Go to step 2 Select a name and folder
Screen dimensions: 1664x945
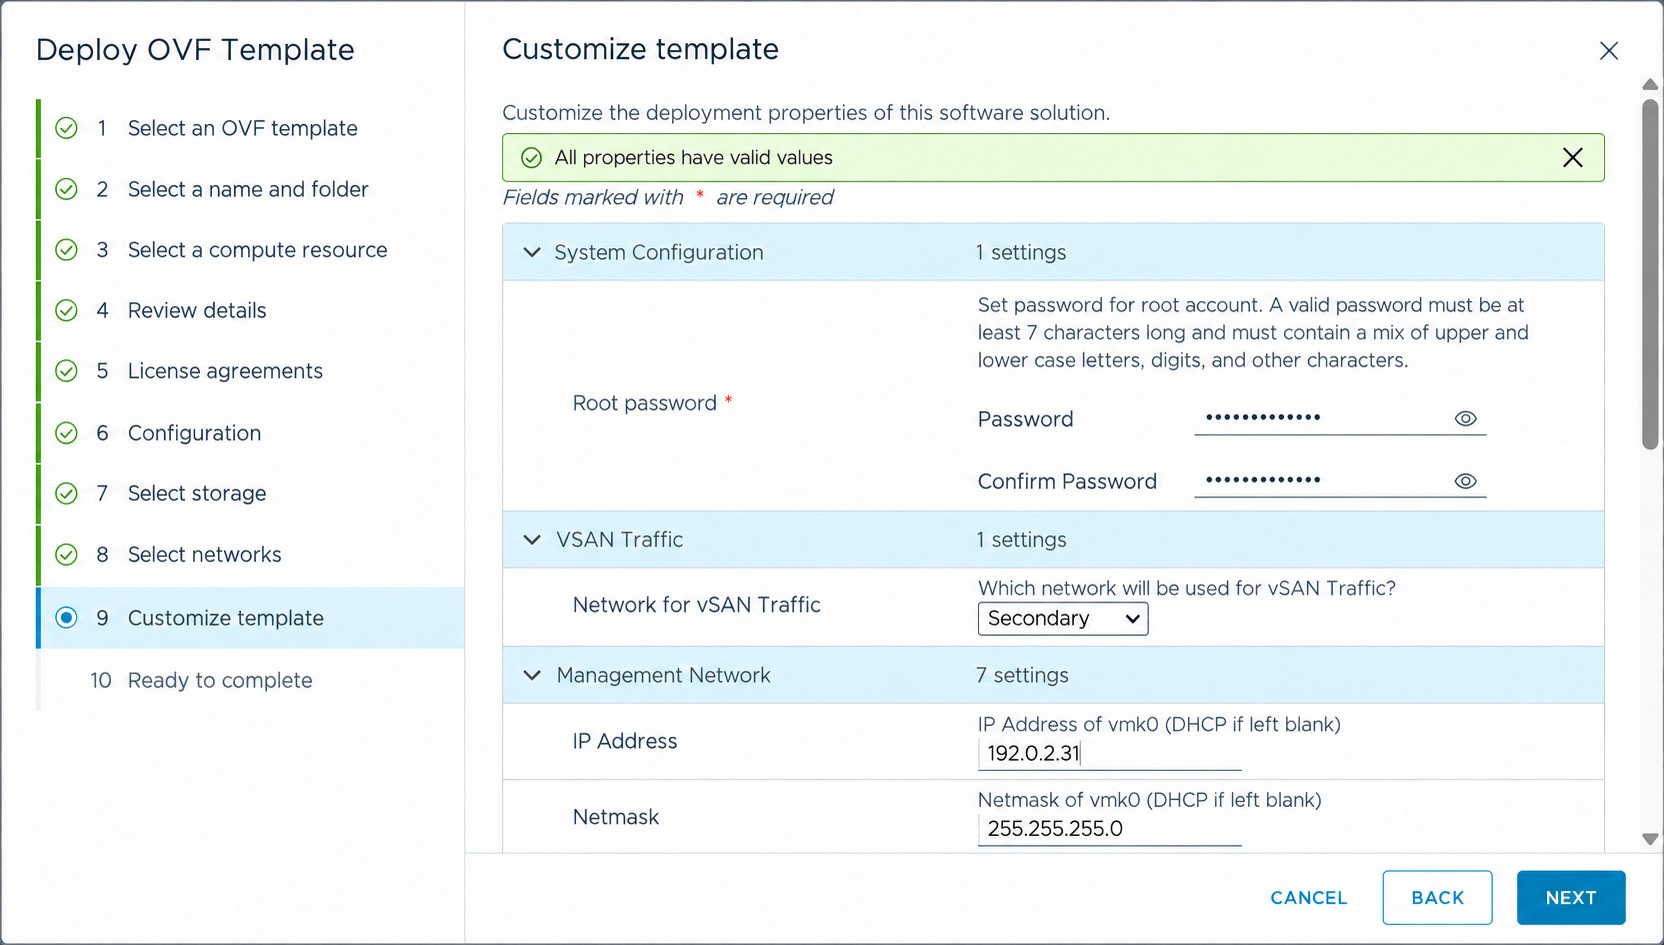click(248, 189)
